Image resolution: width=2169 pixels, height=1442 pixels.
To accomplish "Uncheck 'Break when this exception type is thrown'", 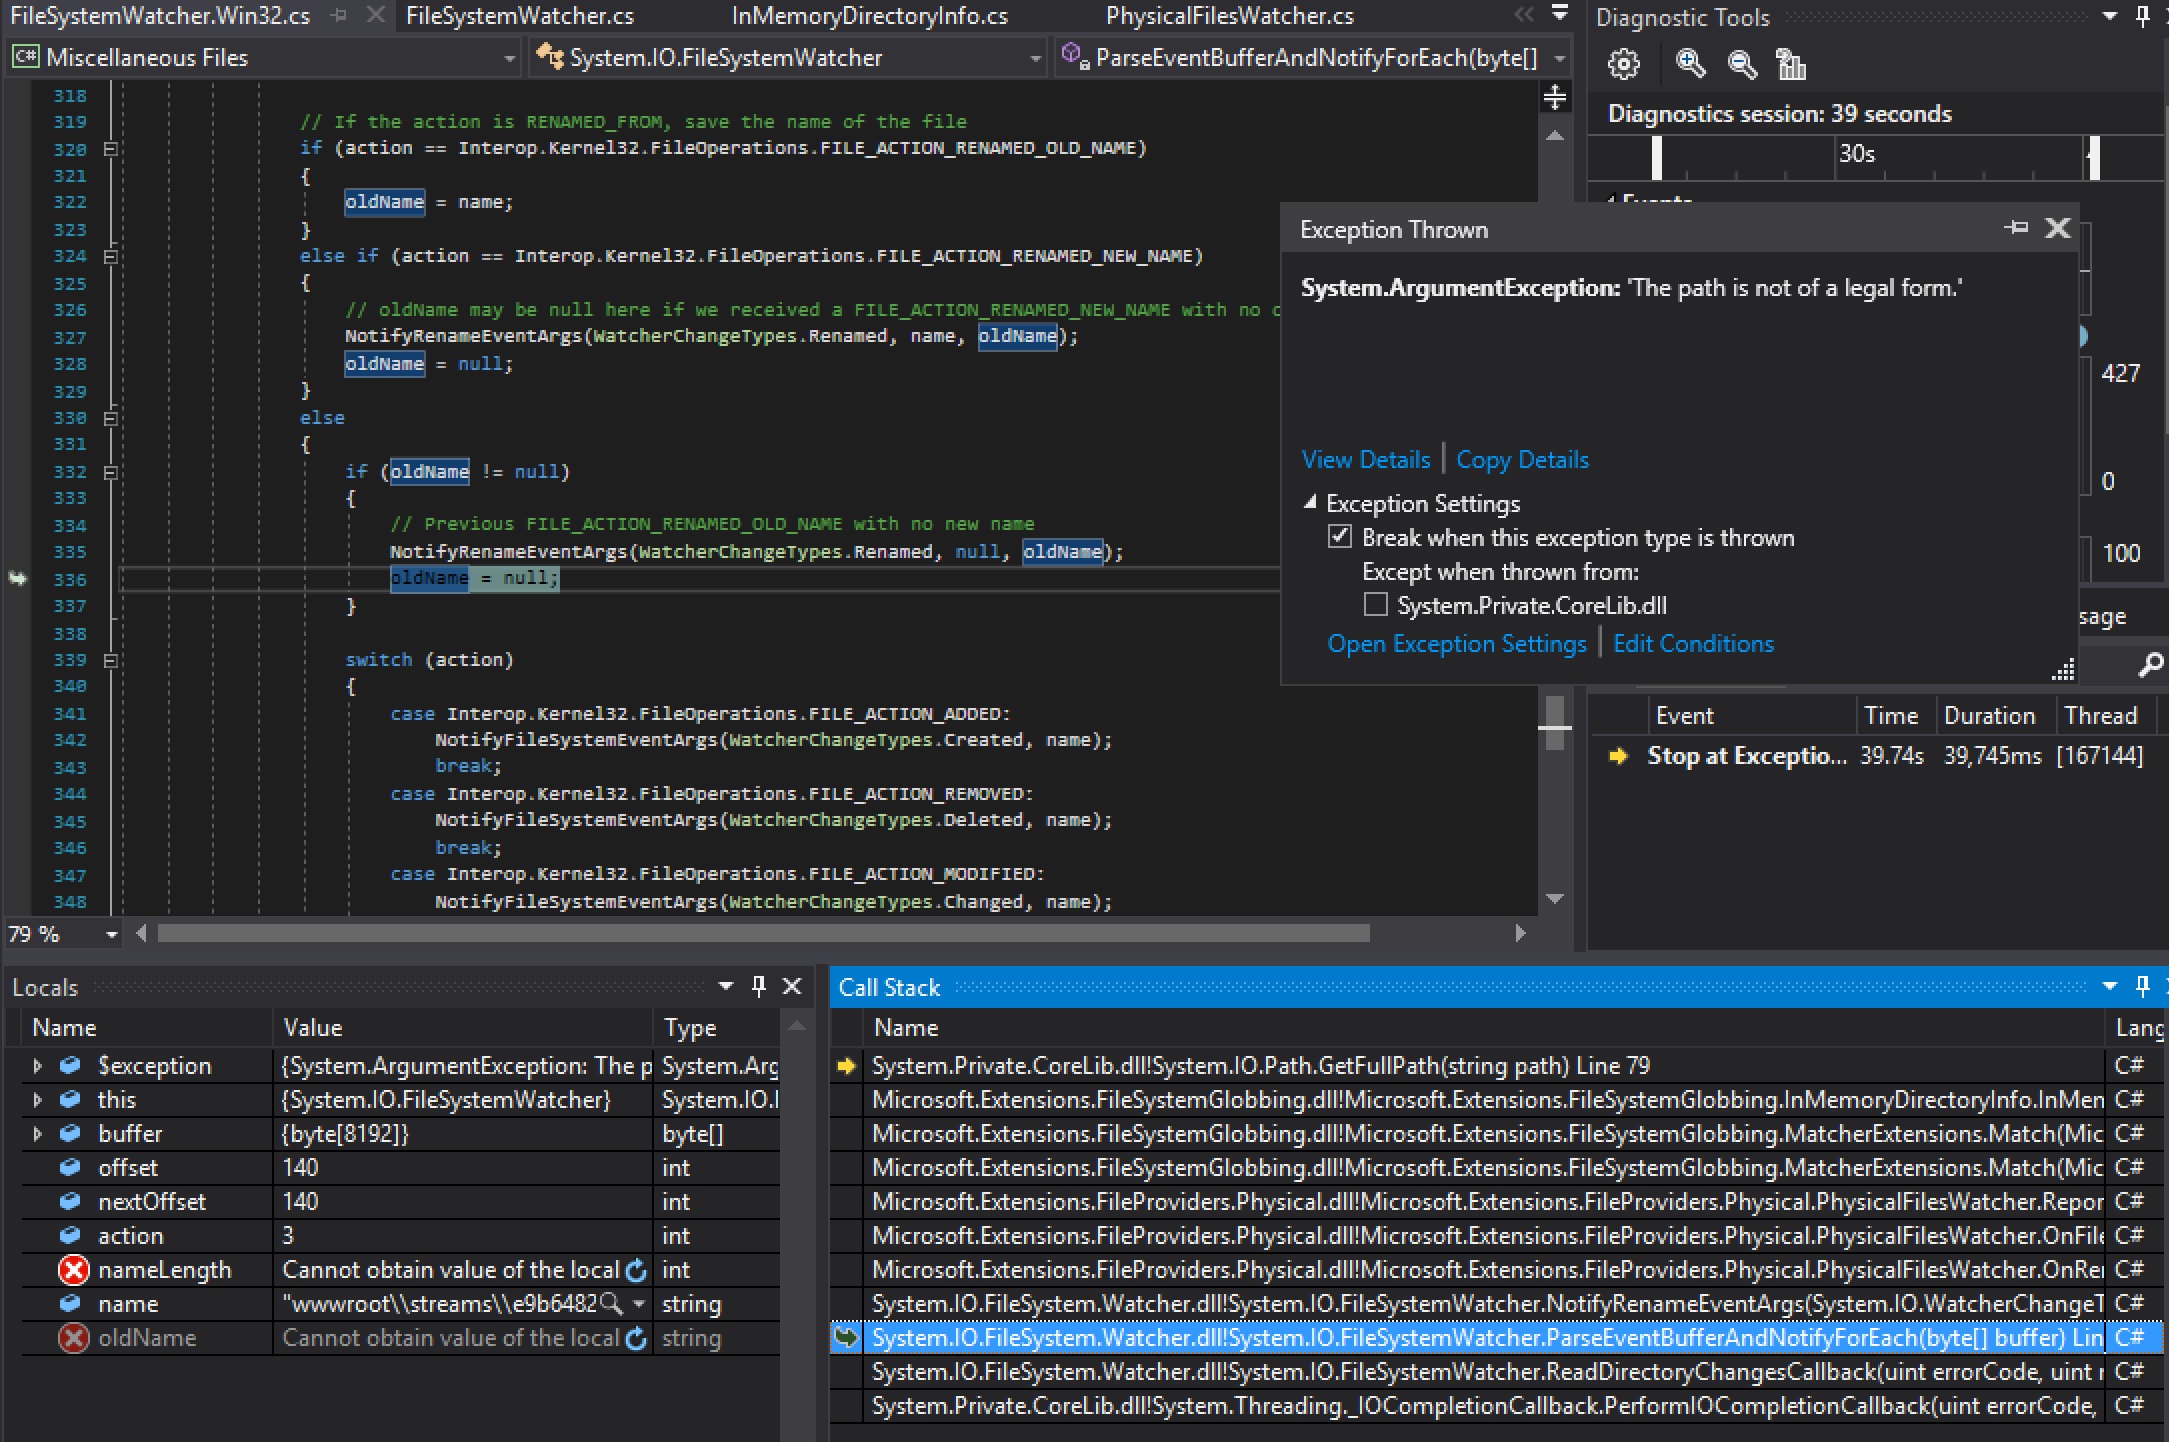I will pos(1339,537).
